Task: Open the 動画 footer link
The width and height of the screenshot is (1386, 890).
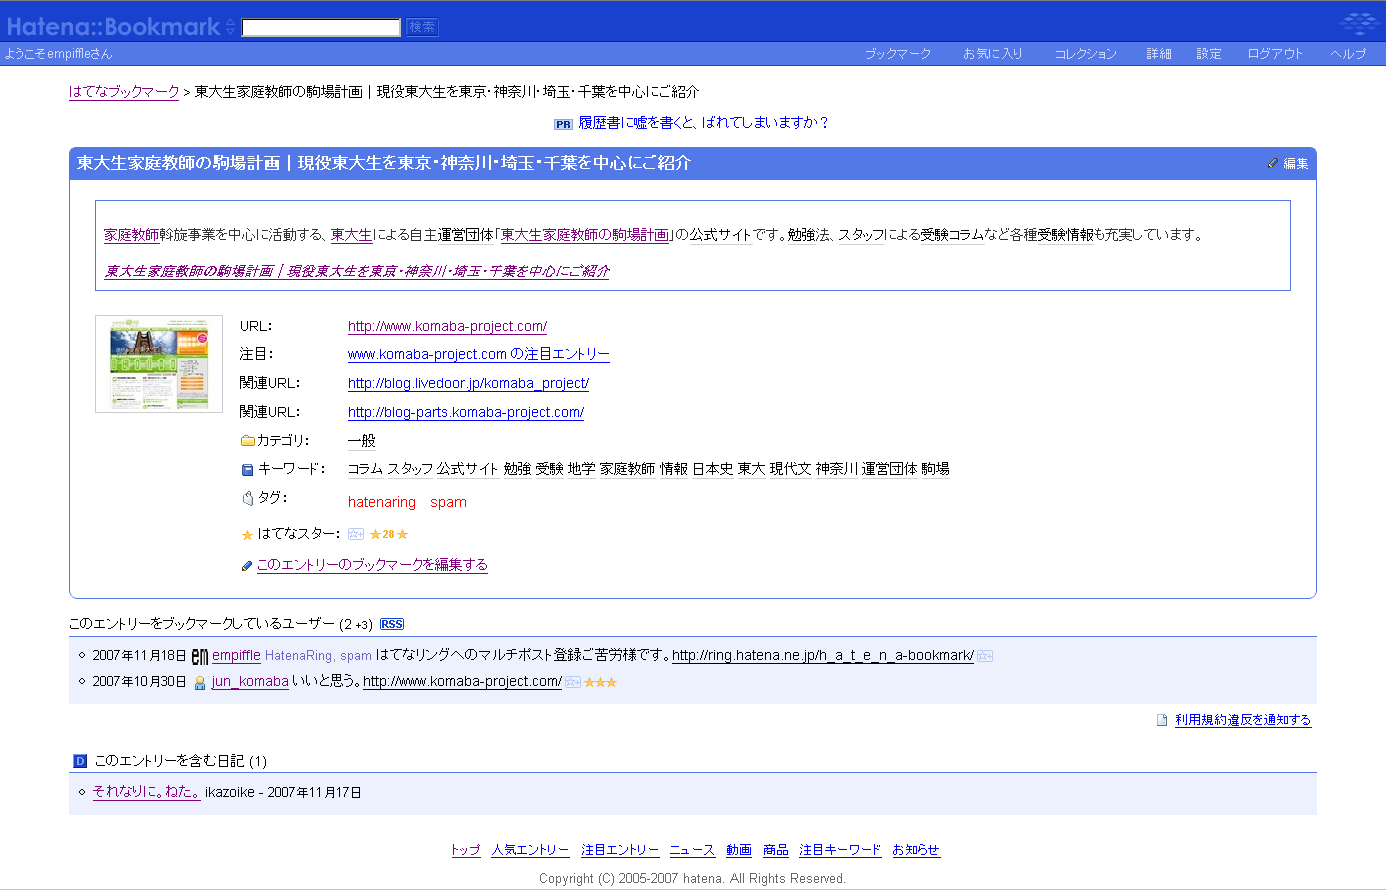Action: tap(739, 850)
